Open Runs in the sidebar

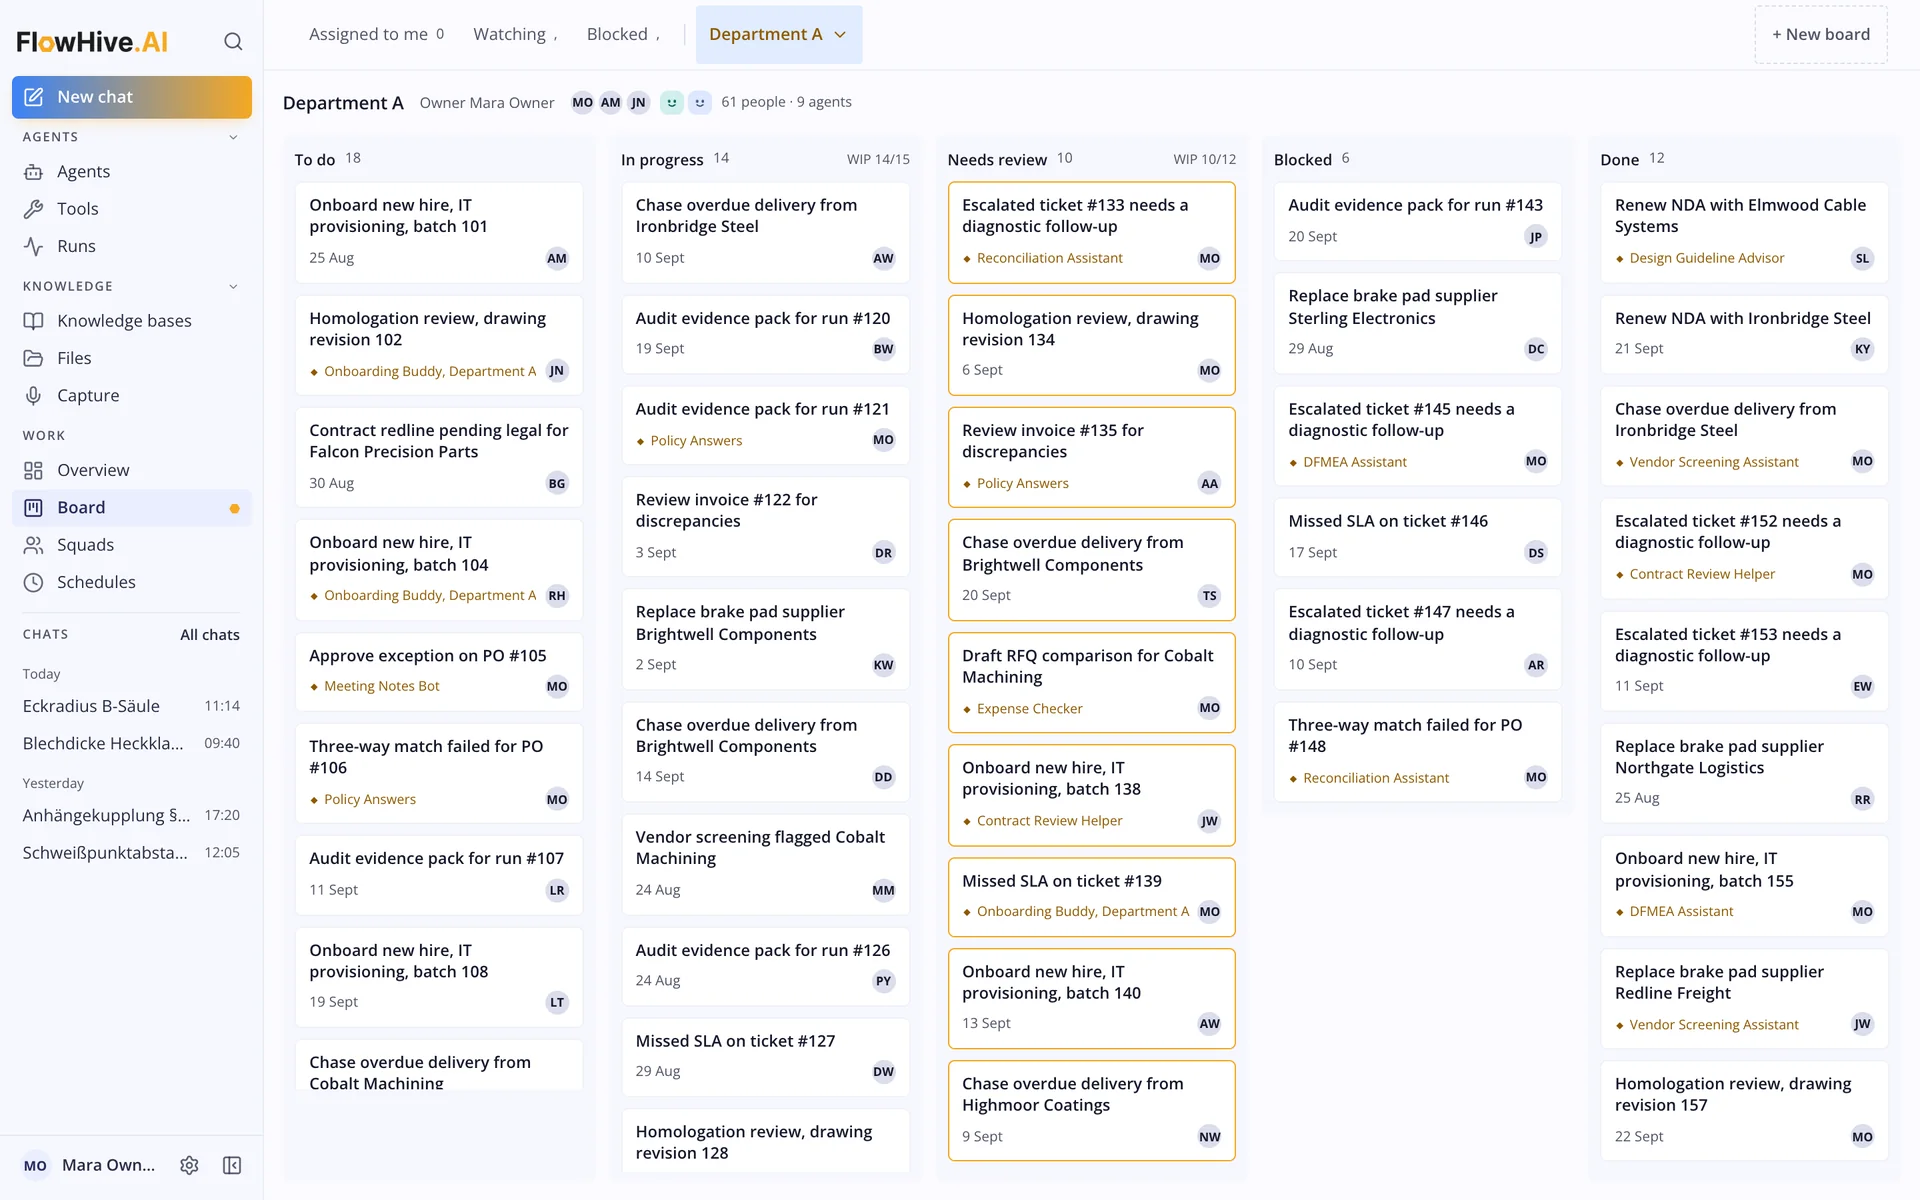coord(131,246)
